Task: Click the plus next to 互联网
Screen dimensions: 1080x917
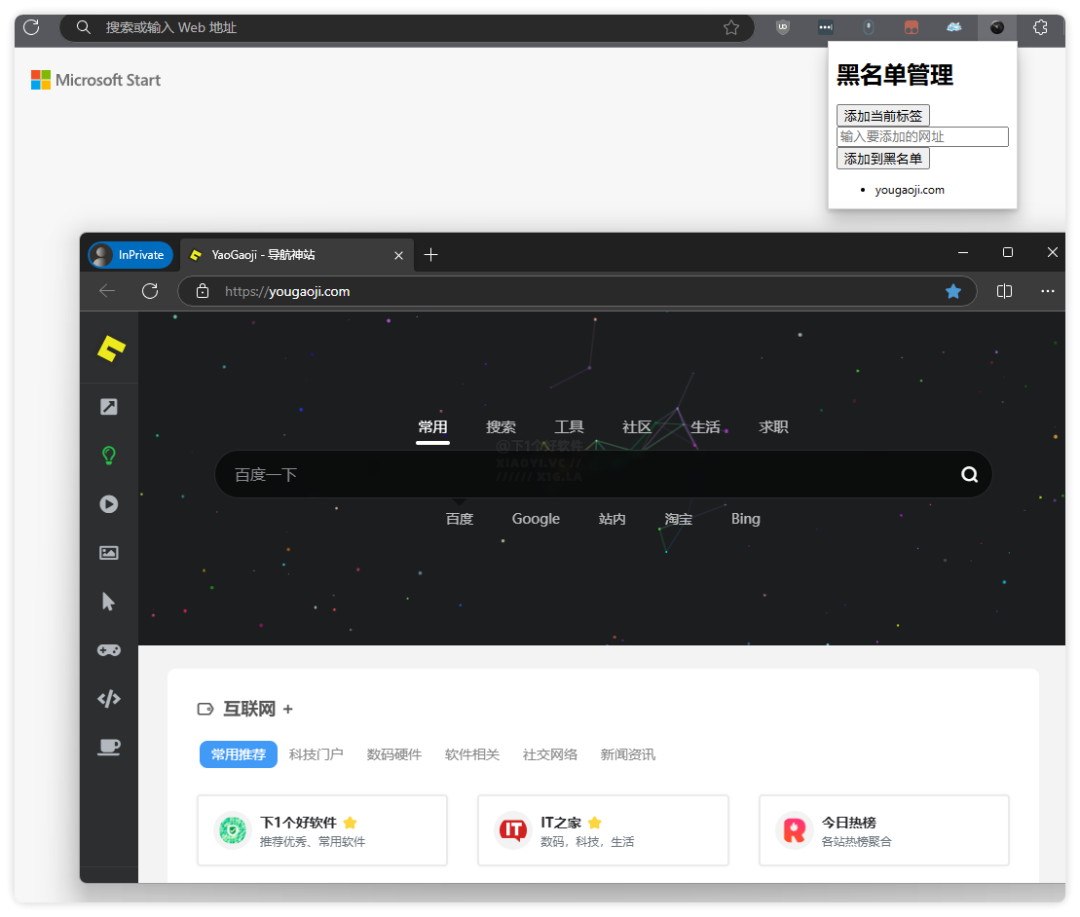Action: (x=288, y=709)
